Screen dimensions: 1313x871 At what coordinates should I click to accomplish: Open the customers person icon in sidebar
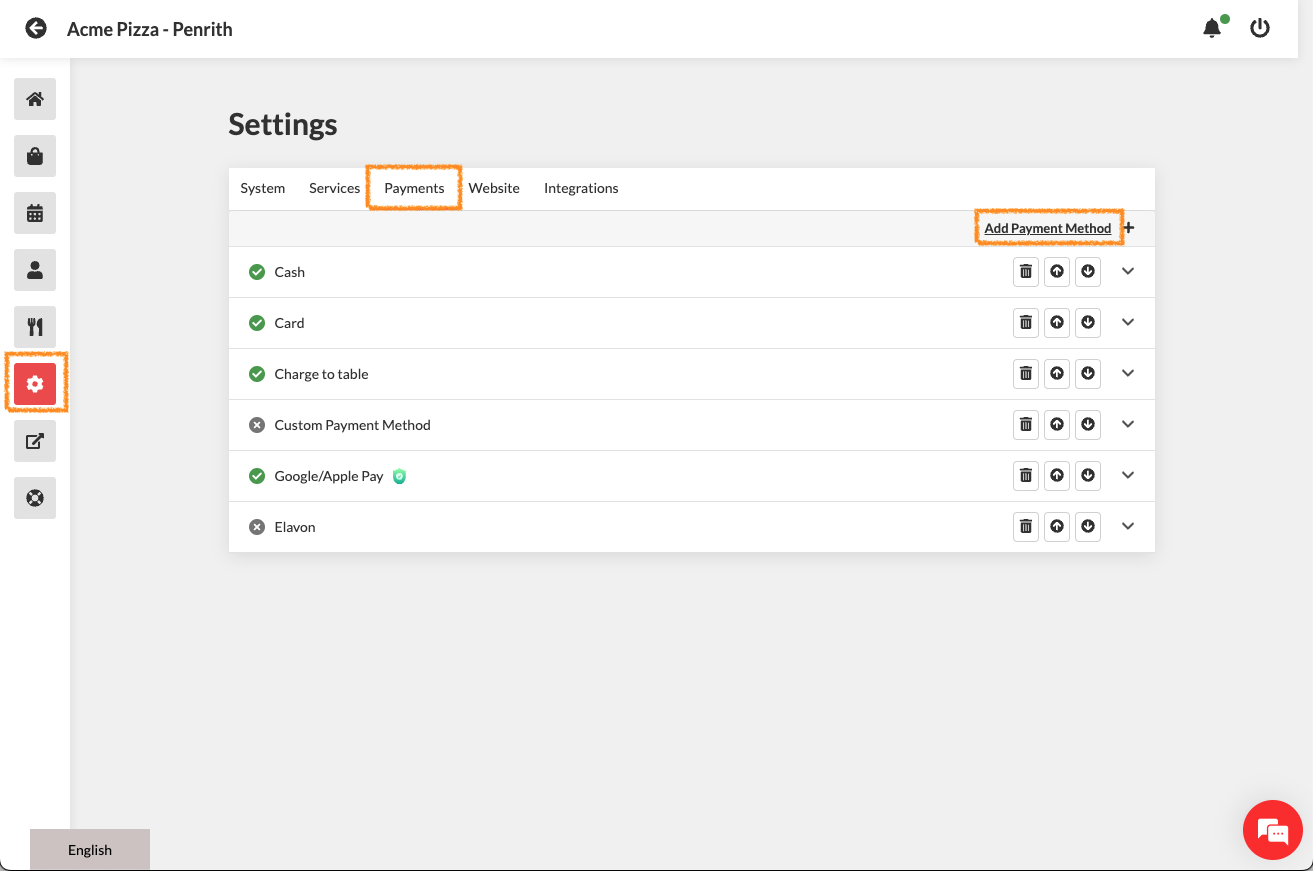tap(35, 270)
